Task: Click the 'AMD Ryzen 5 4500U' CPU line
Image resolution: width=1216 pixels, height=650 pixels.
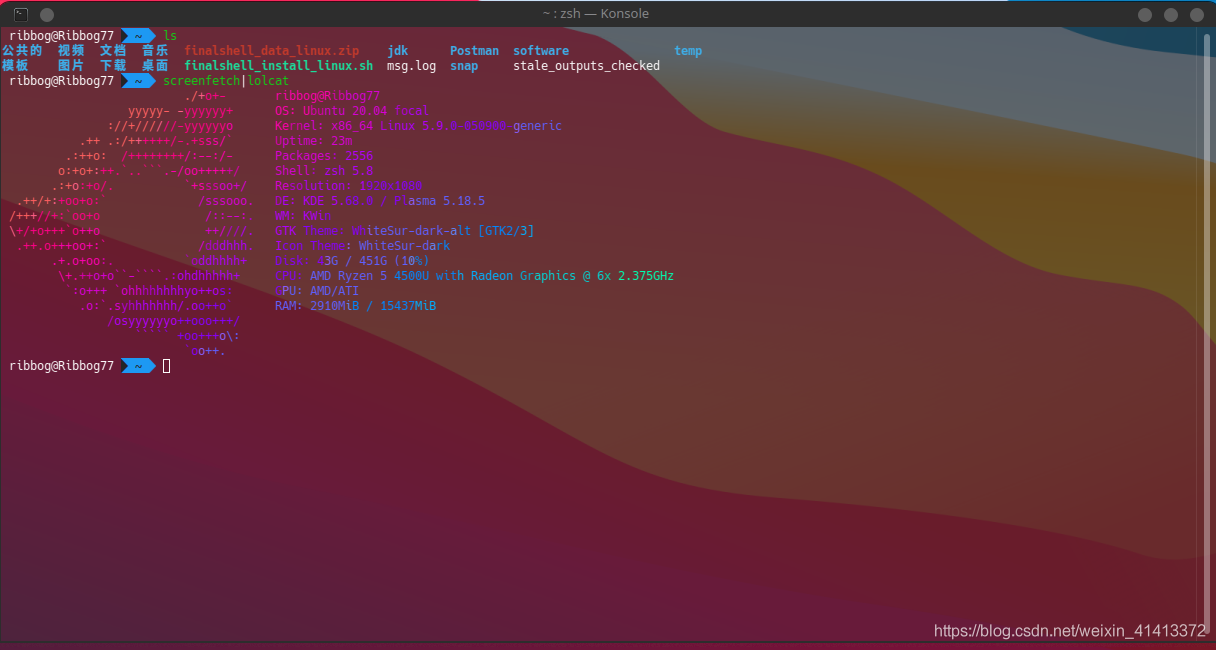Action: click(474, 276)
